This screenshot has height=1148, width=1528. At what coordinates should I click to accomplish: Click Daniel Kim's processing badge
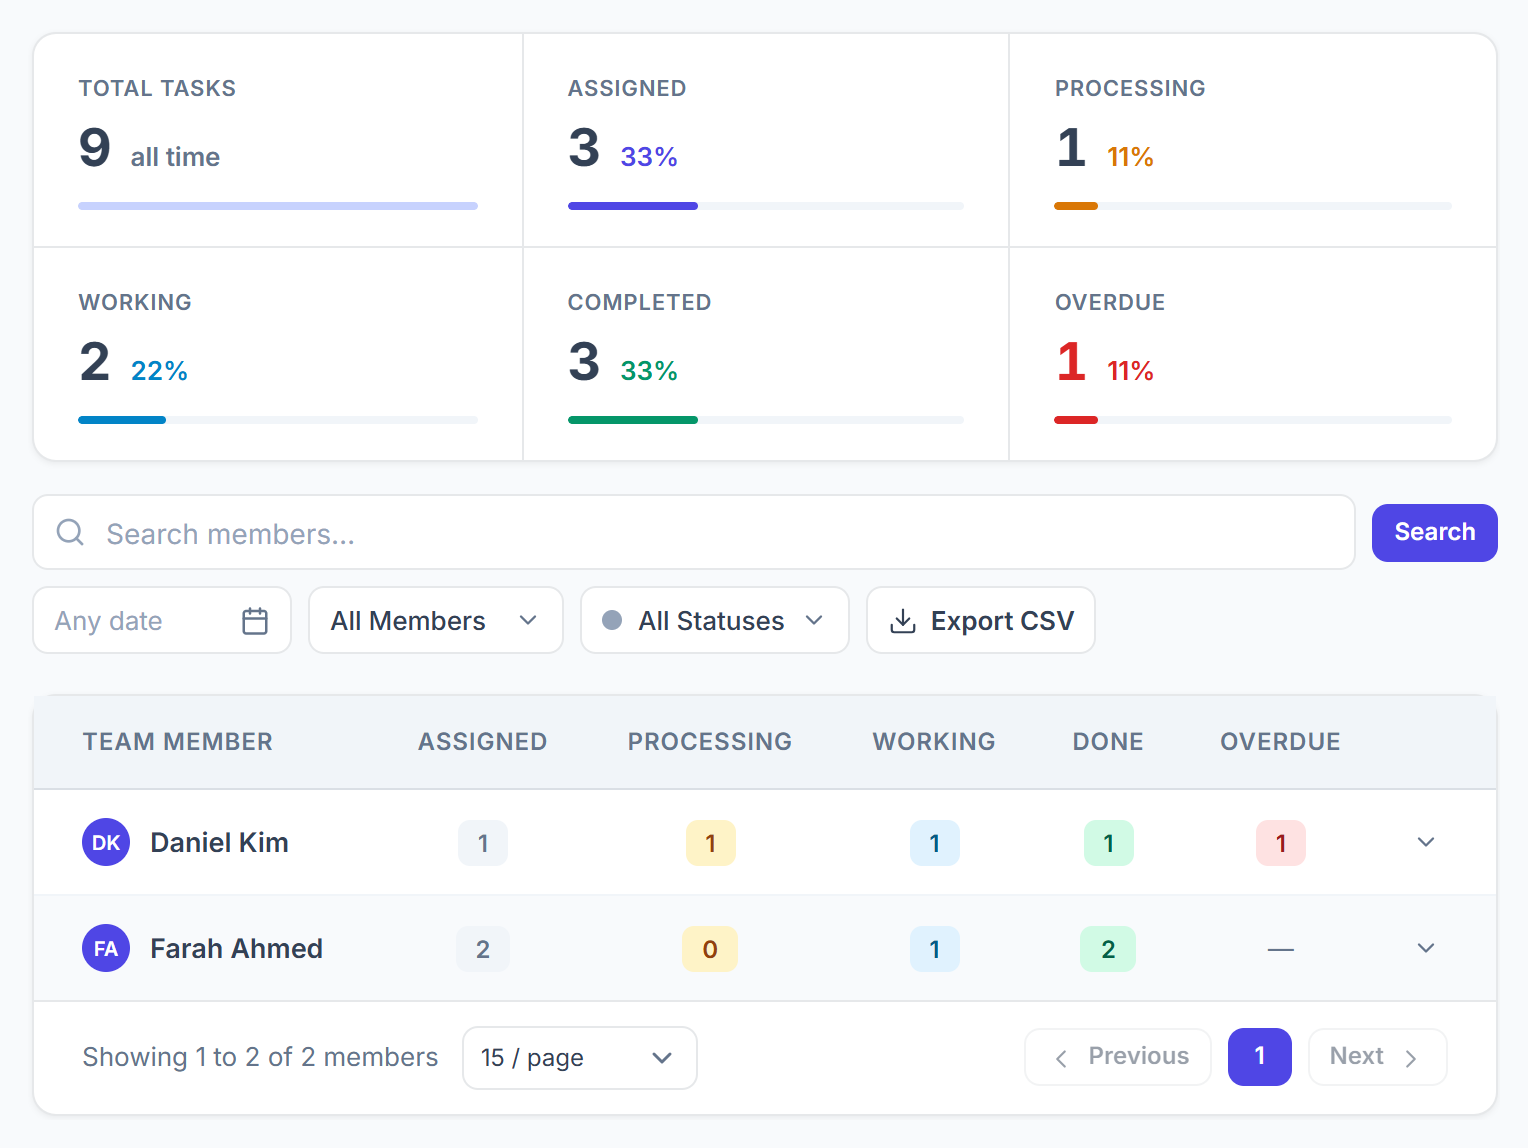(x=711, y=843)
